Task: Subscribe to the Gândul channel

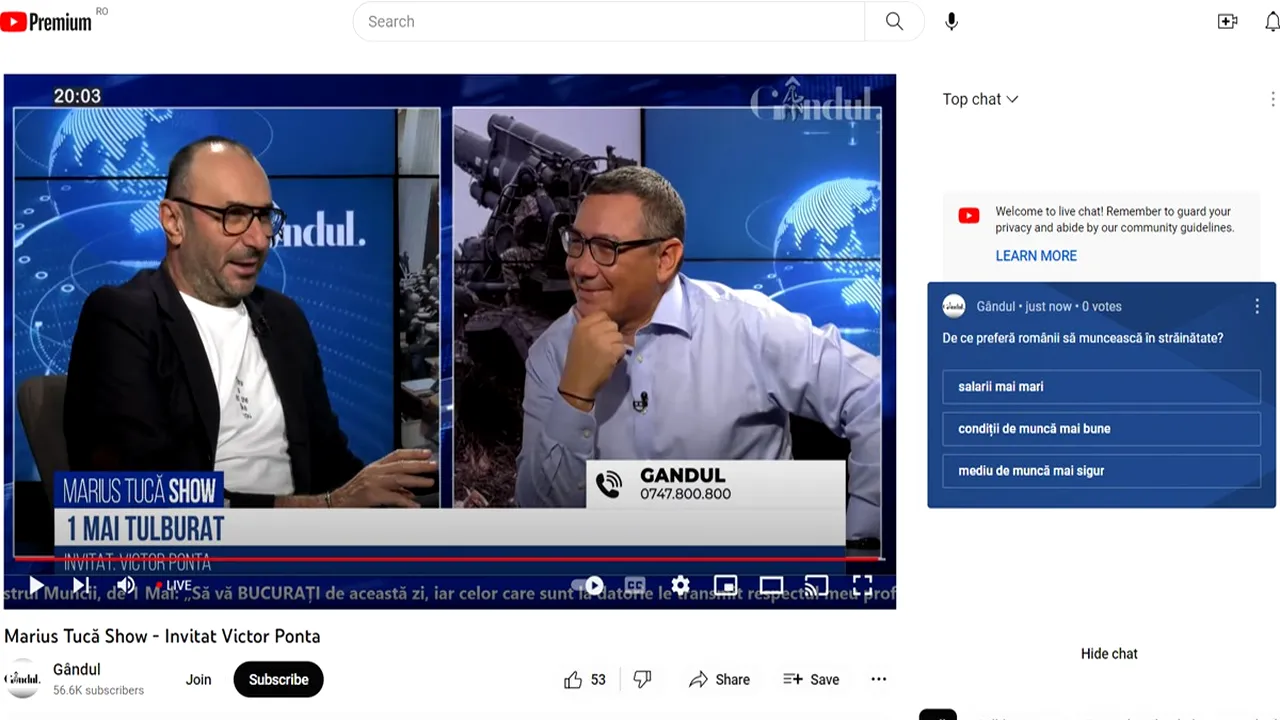Action: tap(278, 679)
